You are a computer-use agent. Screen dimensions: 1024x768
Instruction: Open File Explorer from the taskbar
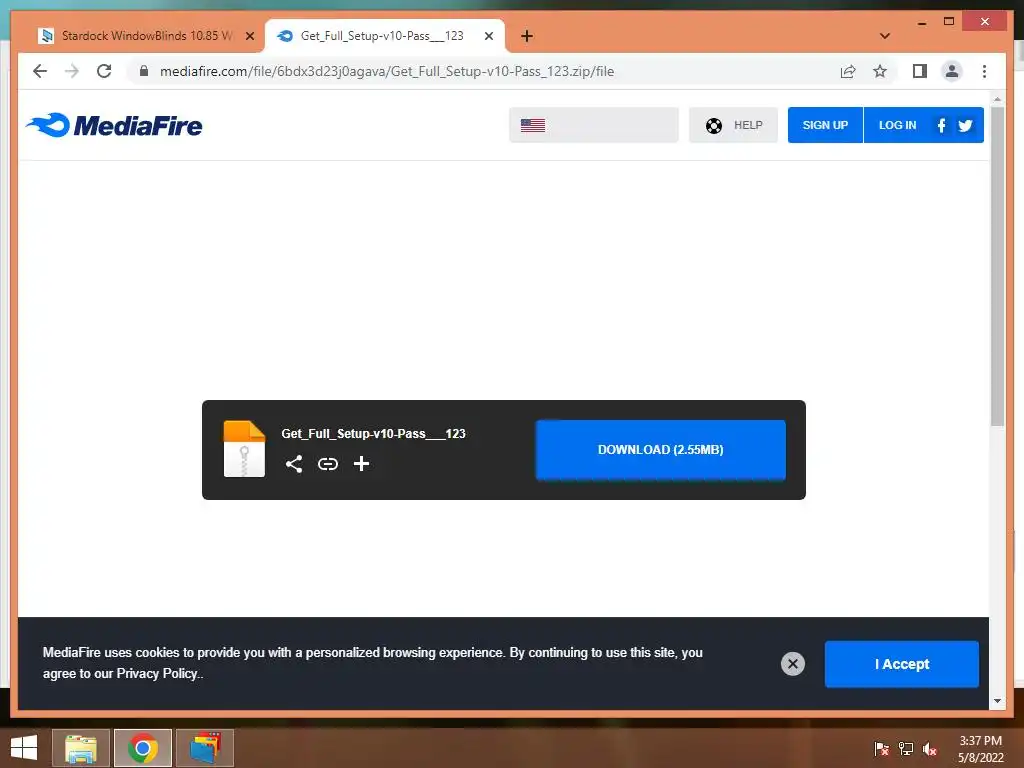[x=81, y=748]
